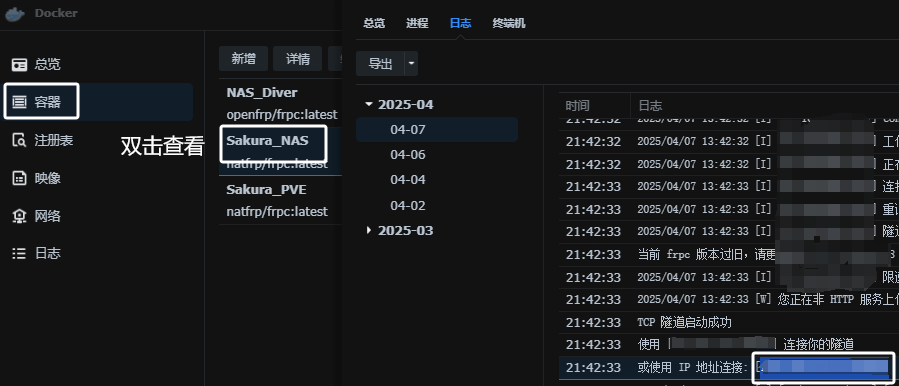The height and width of the screenshot is (386, 899).
Task: Click the log row 或使用 IP 地址连接
Action: click(x=729, y=368)
